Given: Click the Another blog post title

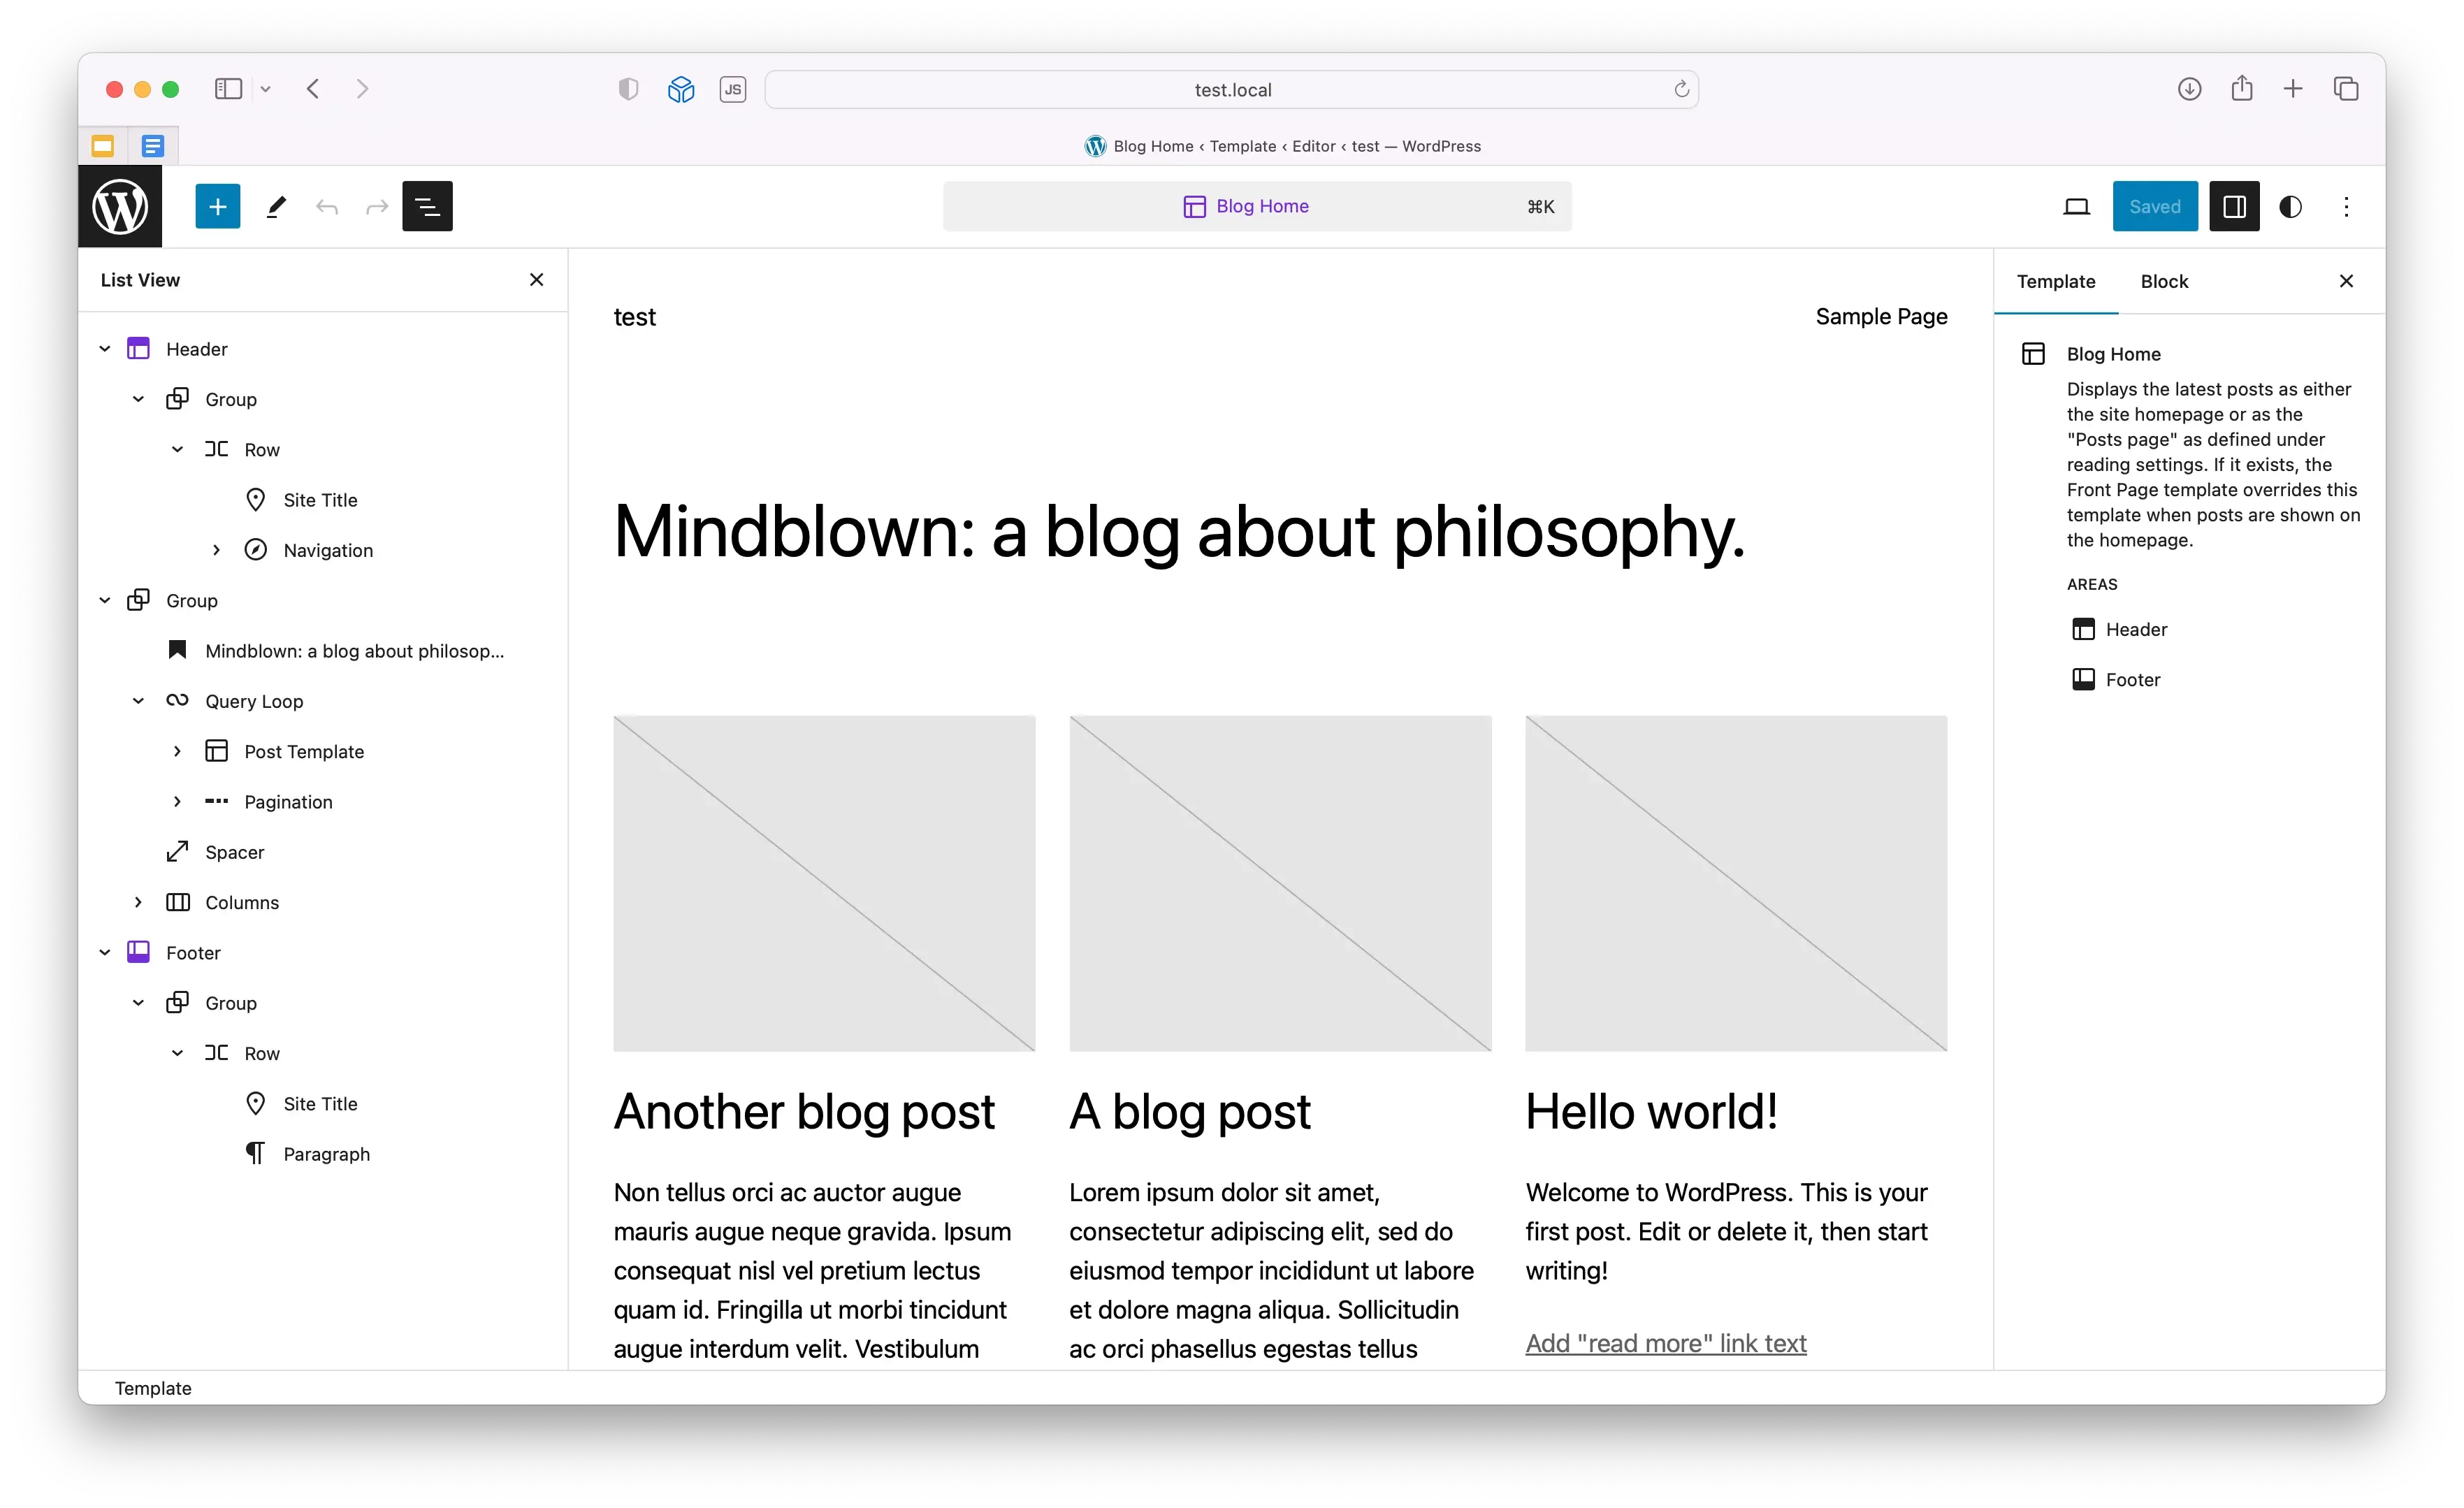Looking at the screenshot, I should (804, 1112).
